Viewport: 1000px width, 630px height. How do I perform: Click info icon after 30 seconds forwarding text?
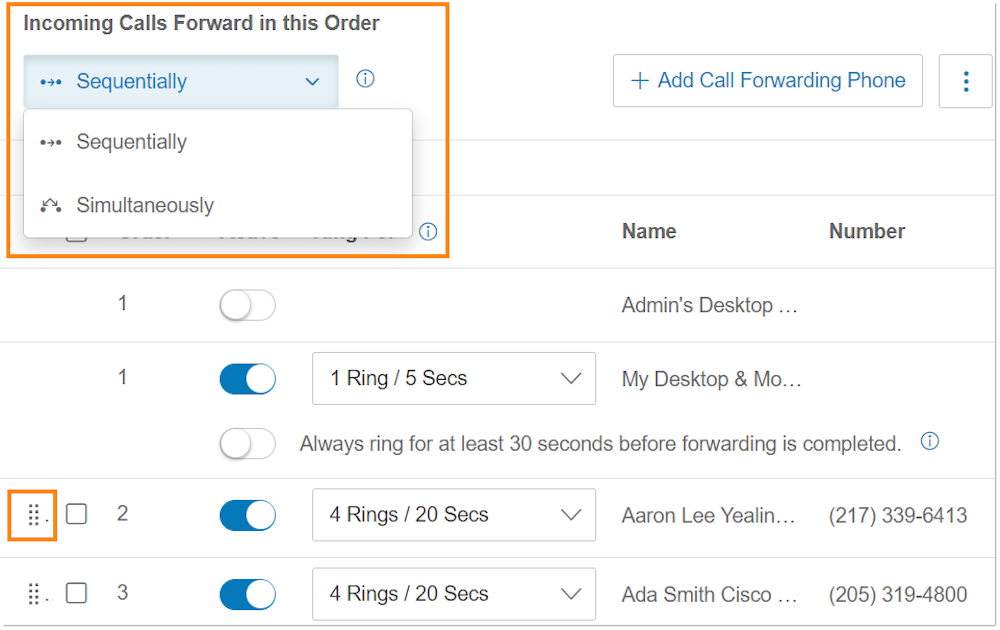[x=930, y=441]
